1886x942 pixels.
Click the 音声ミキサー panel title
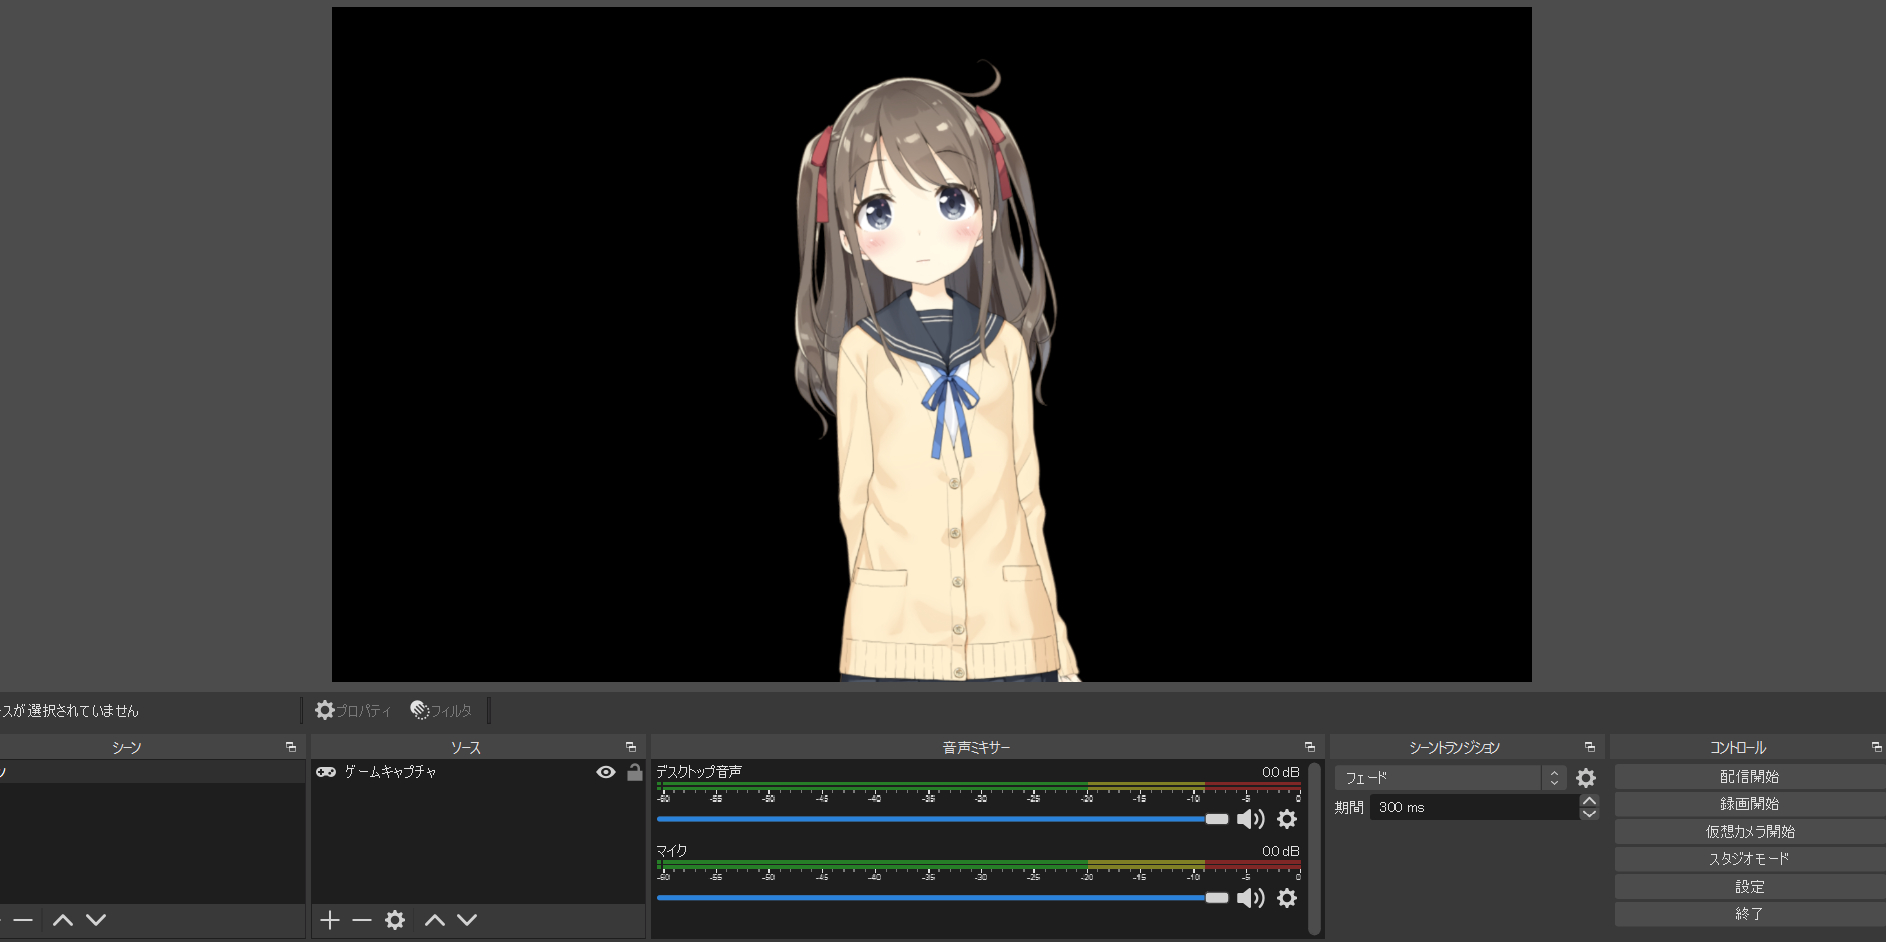pos(976,748)
